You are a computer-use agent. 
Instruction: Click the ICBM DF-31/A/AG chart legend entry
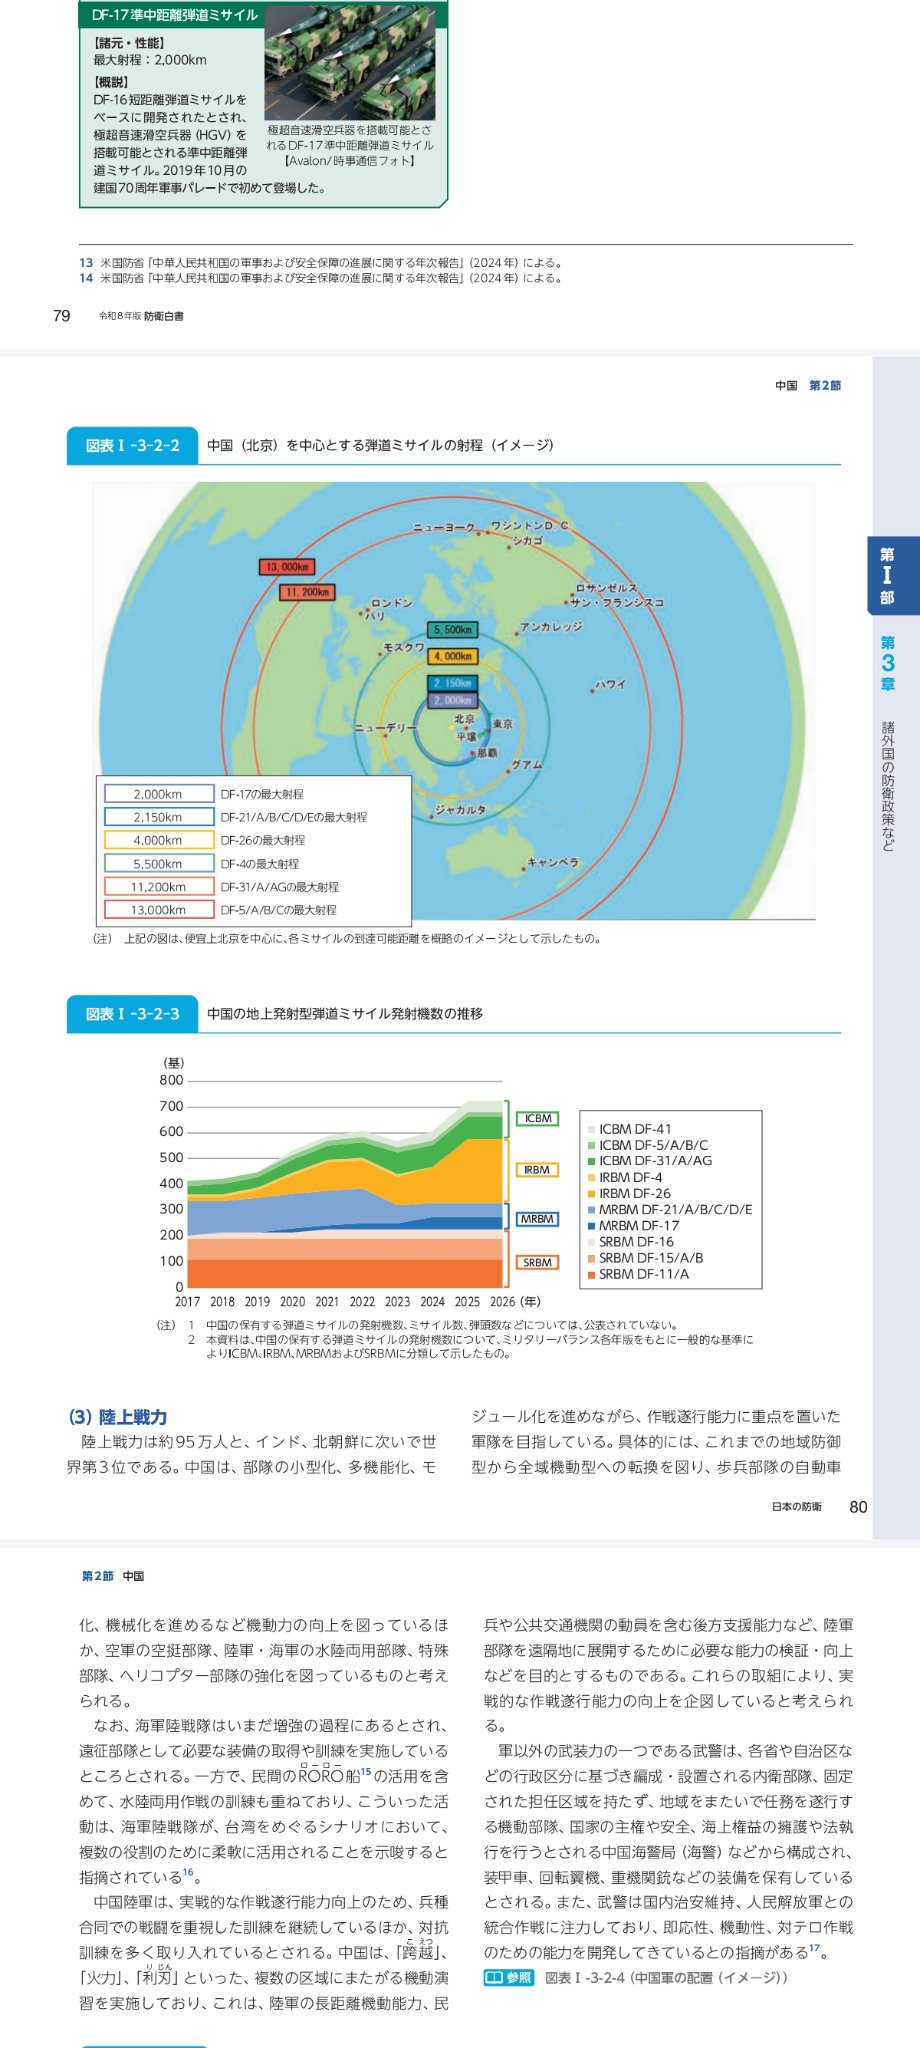tap(650, 1161)
